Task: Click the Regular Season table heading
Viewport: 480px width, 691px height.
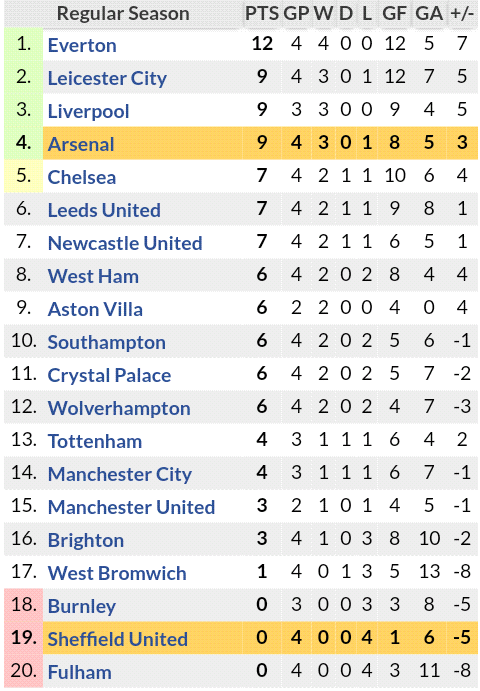Action: tap(123, 14)
